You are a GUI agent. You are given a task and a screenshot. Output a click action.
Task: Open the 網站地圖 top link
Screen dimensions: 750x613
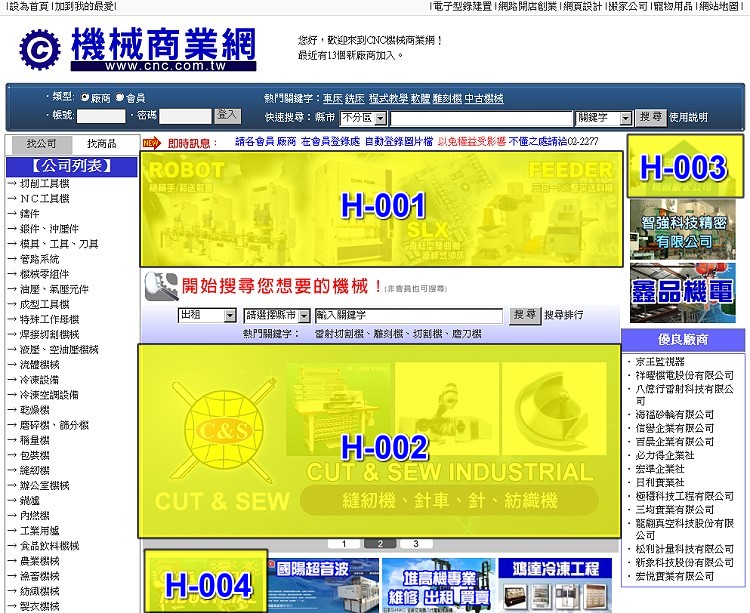[719, 7]
